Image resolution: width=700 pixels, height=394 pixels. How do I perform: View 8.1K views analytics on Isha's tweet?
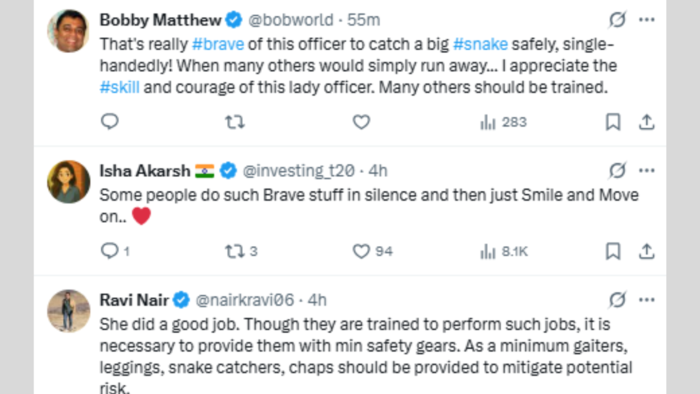(504, 252)
